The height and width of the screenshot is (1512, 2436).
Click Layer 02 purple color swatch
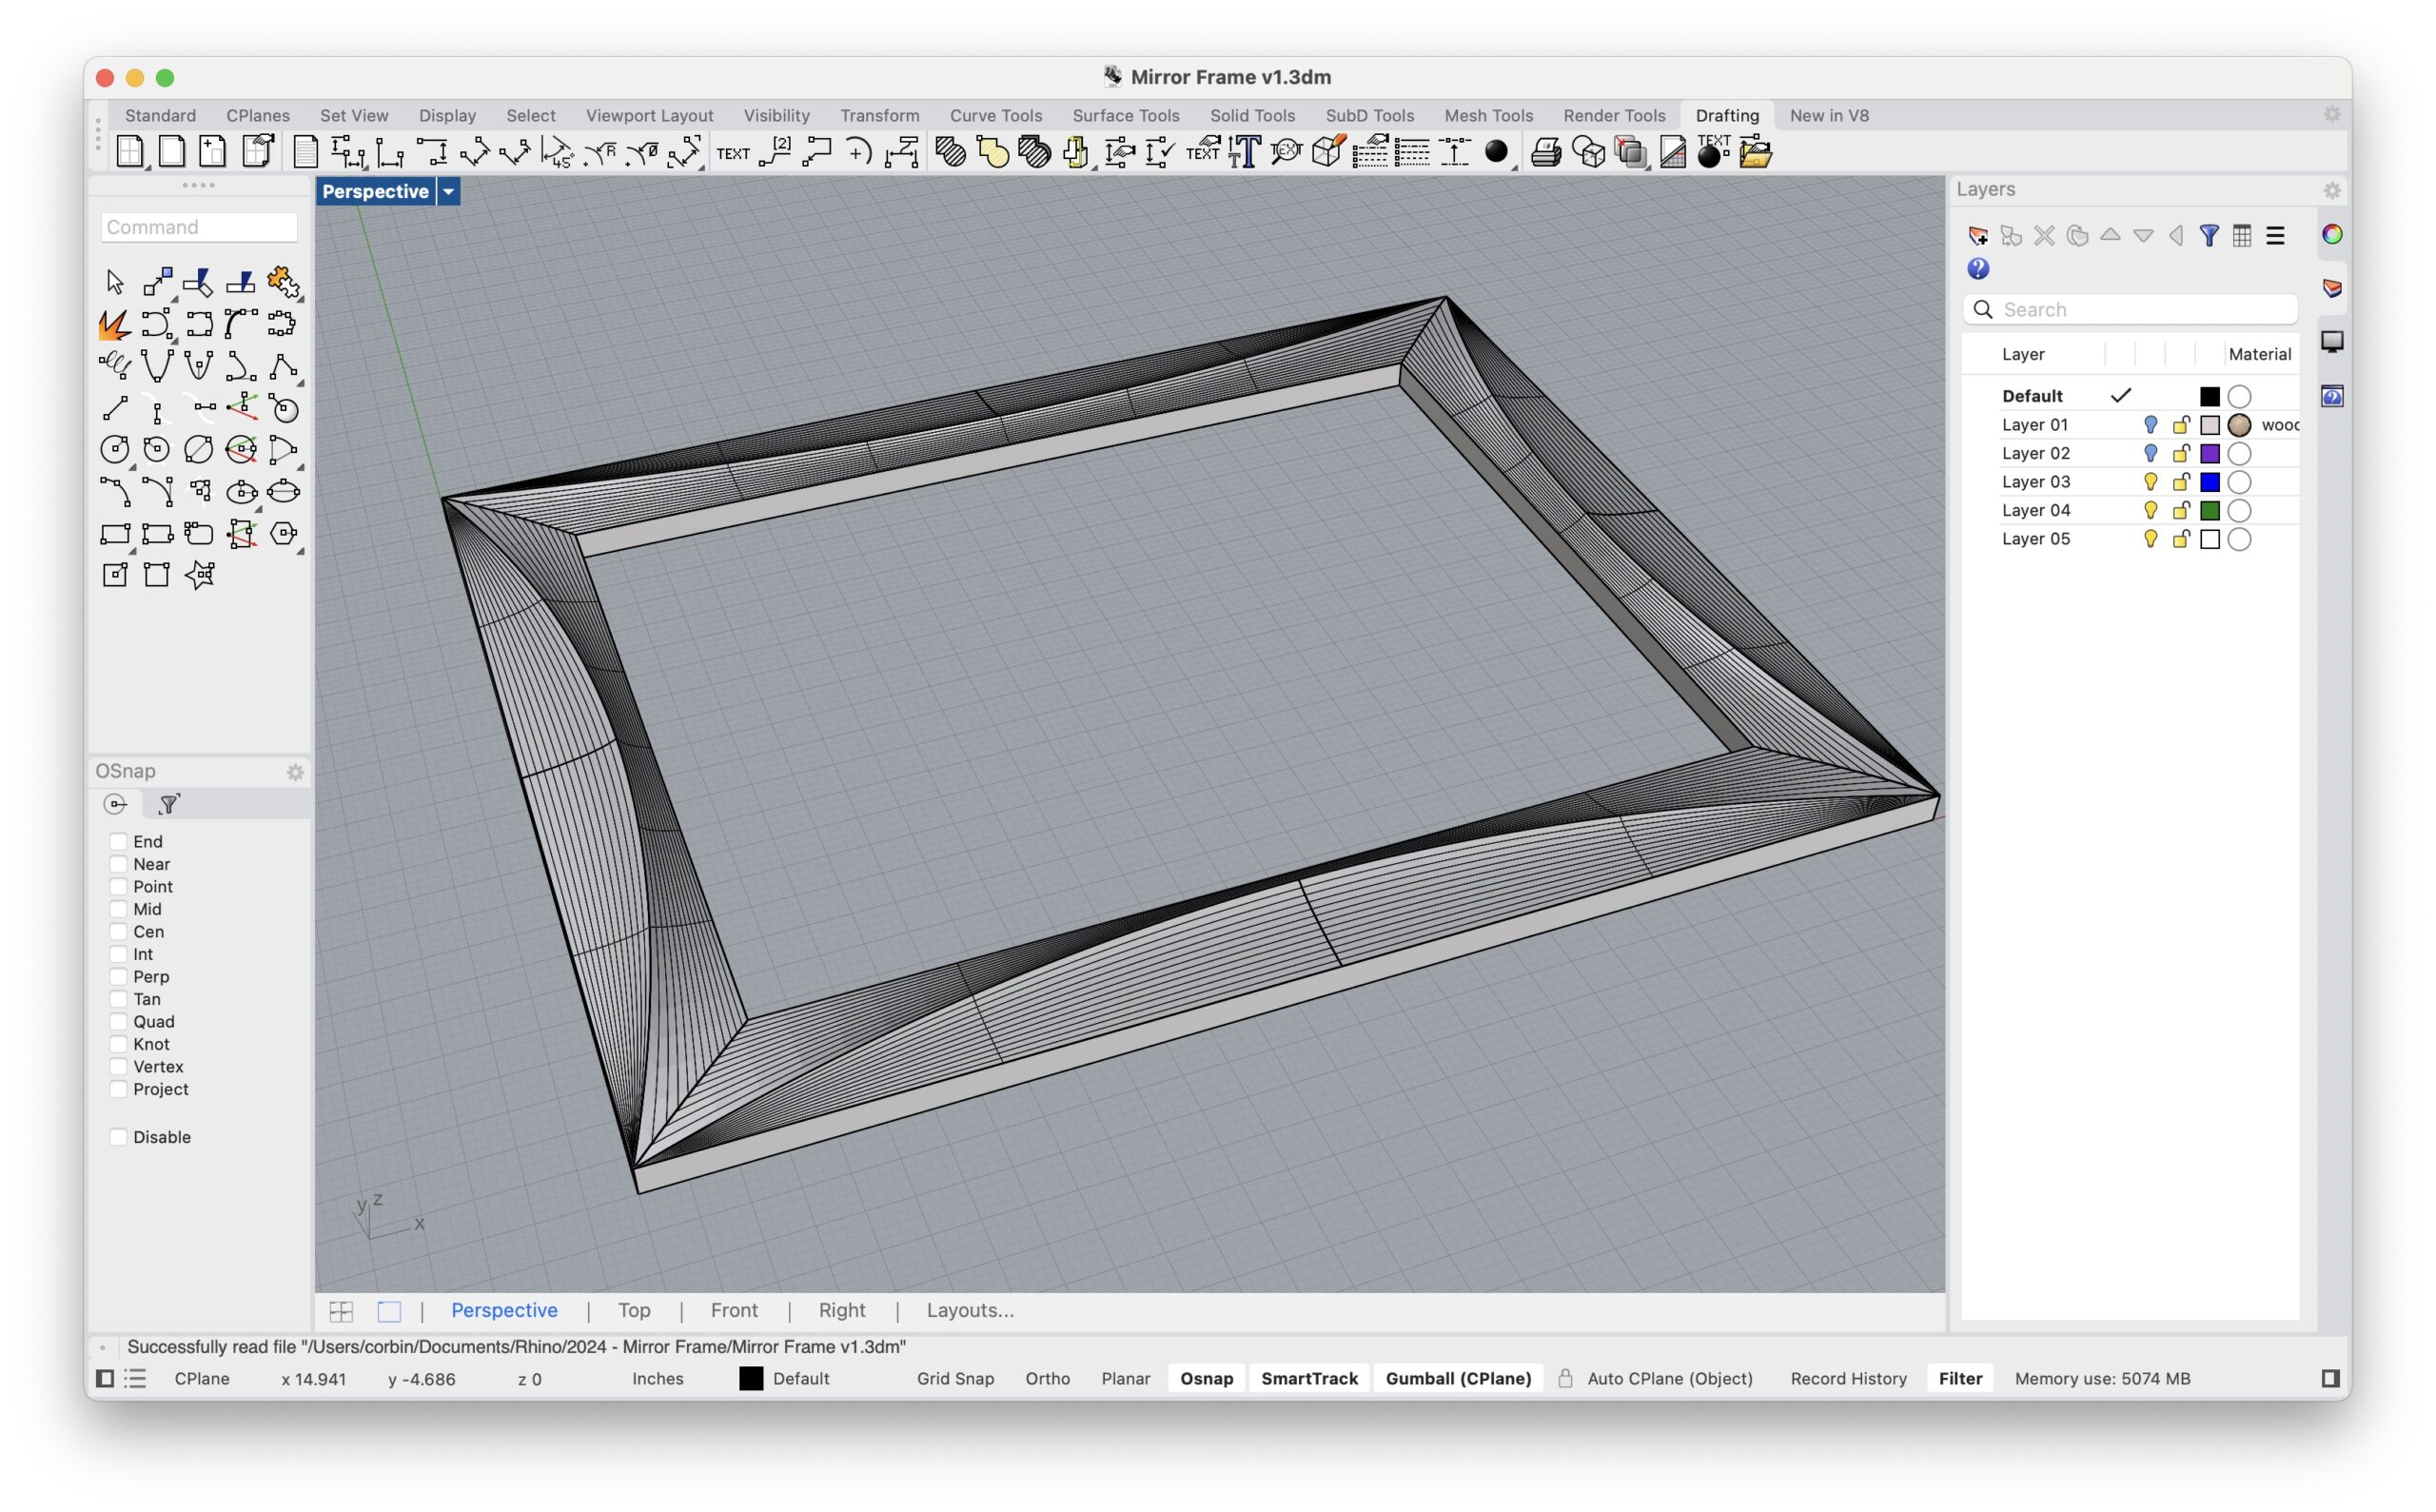click(x=2210, y=453)
